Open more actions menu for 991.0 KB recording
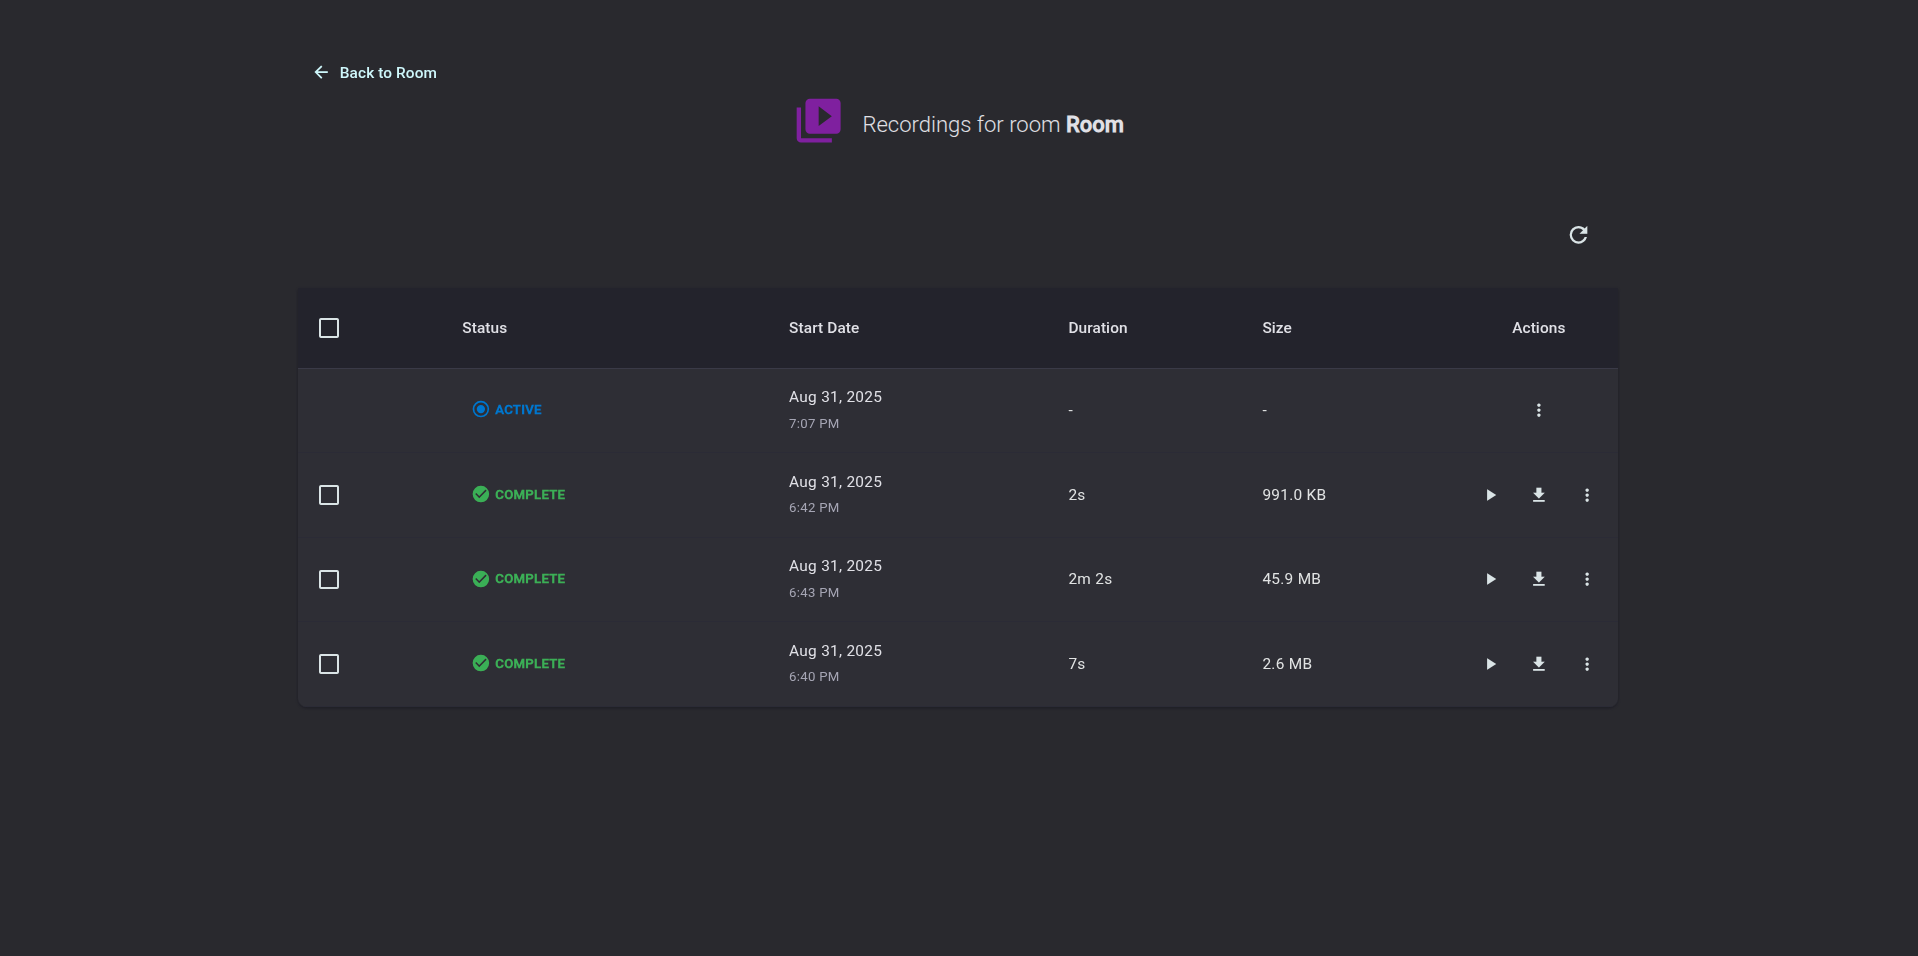The height and width of the screenshot is (956, 1918). click(x=1586, y=495)
